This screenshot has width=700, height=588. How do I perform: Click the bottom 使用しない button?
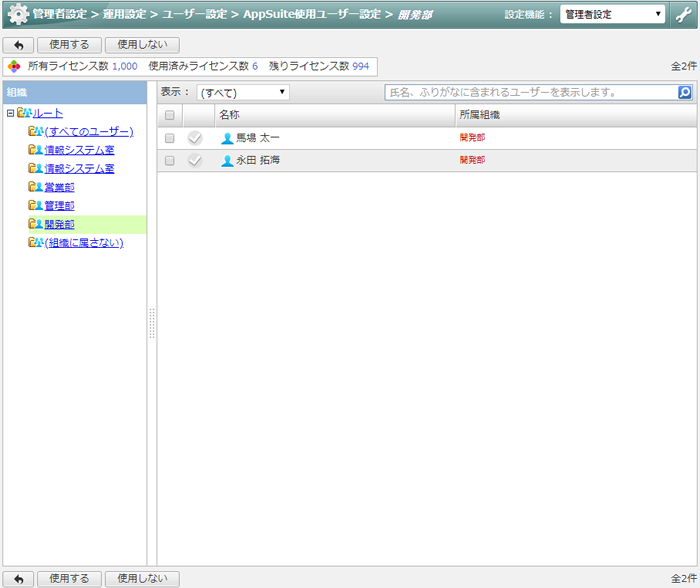pos(142,579)
